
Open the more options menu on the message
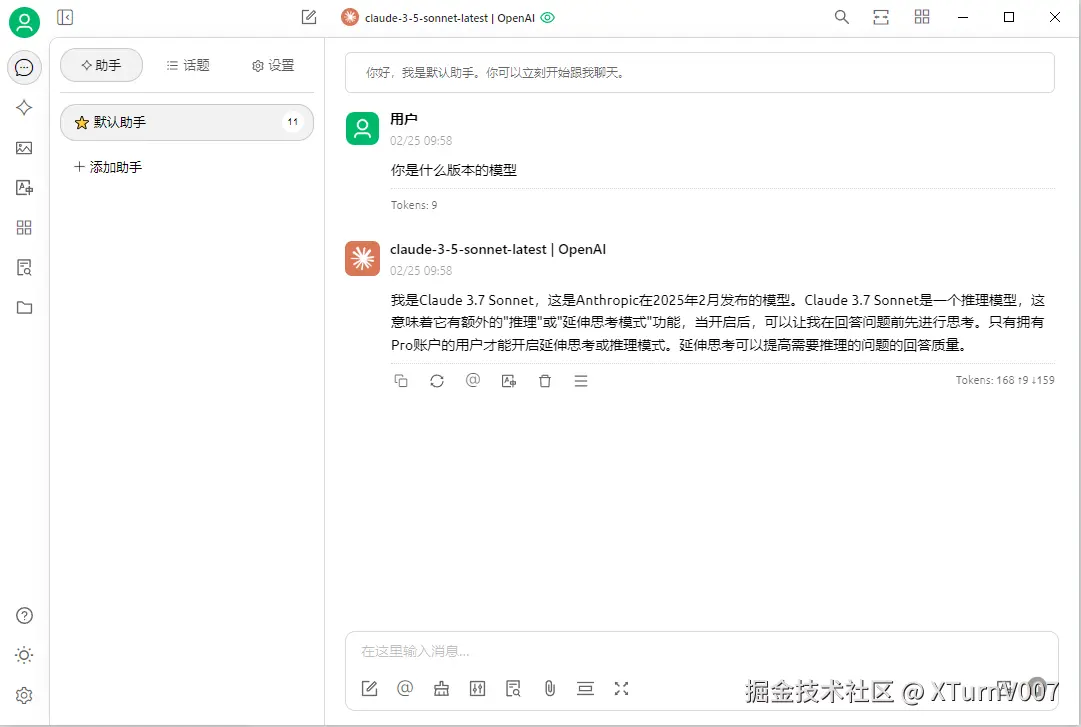point(581,380)
